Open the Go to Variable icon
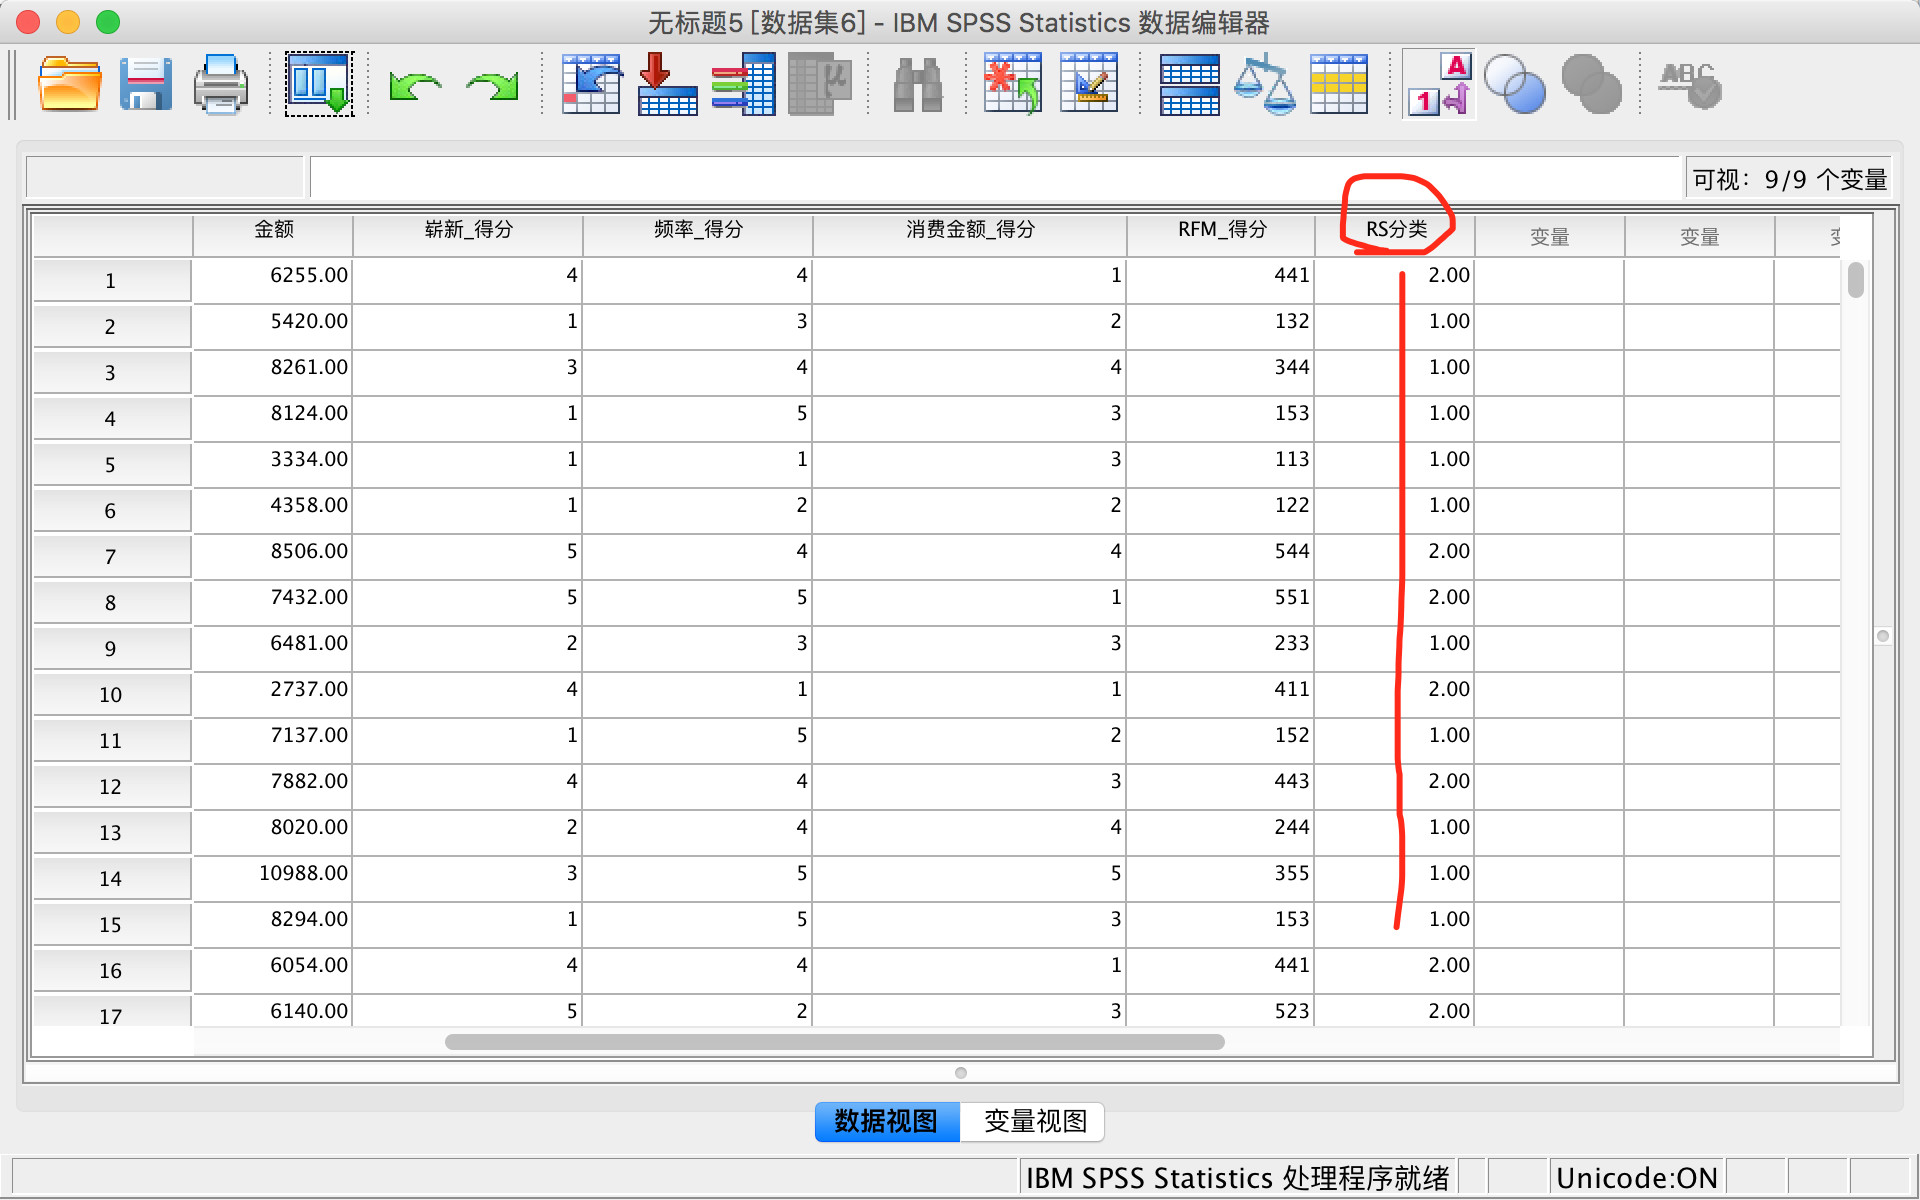Screen dimensions: 1920x1200 click(x=667, y=85)
